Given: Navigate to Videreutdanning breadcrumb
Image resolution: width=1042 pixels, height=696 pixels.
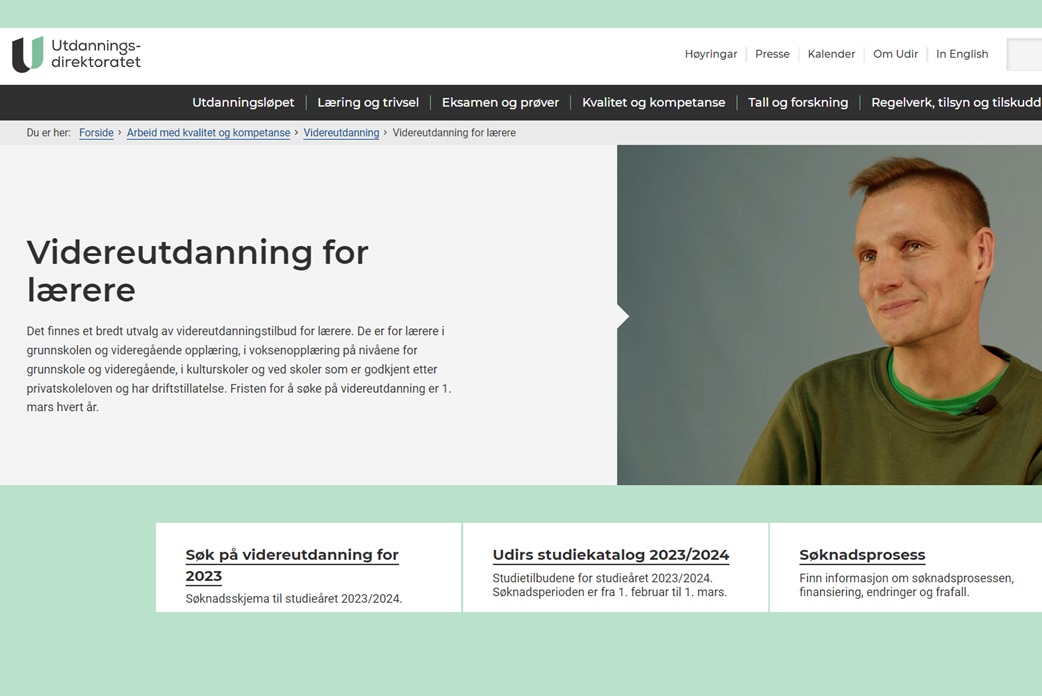Looking at the screenshot, I should (x=341, y=133).
